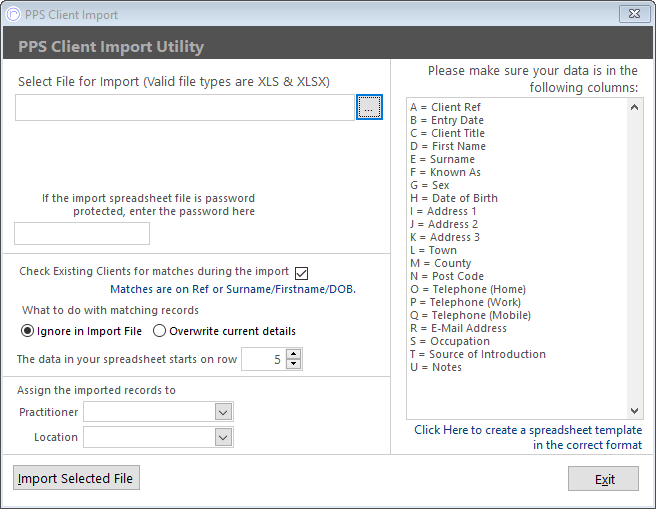Click the Exit button
The height and width of the screenshot is (509, 656).
point(603,478)
